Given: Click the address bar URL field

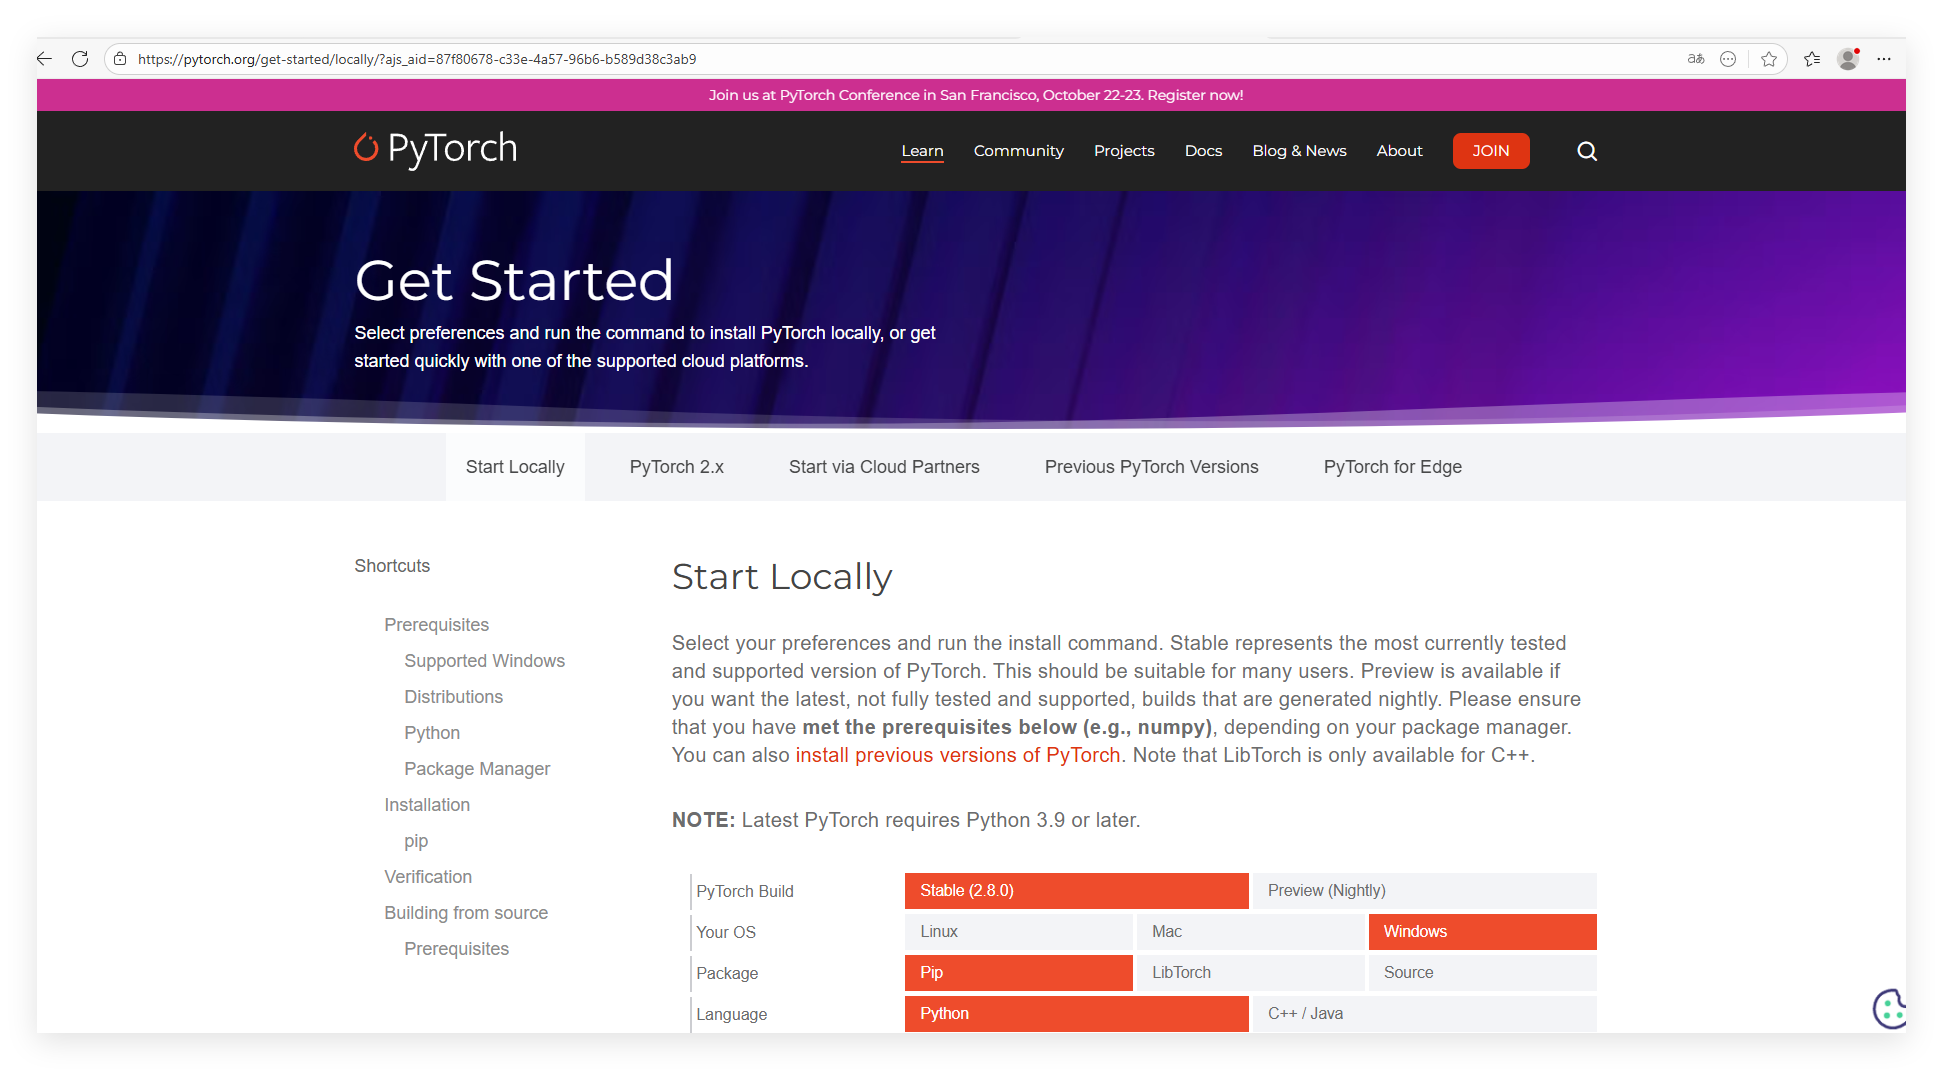Looking at the screenshot, I should point(900,59).
